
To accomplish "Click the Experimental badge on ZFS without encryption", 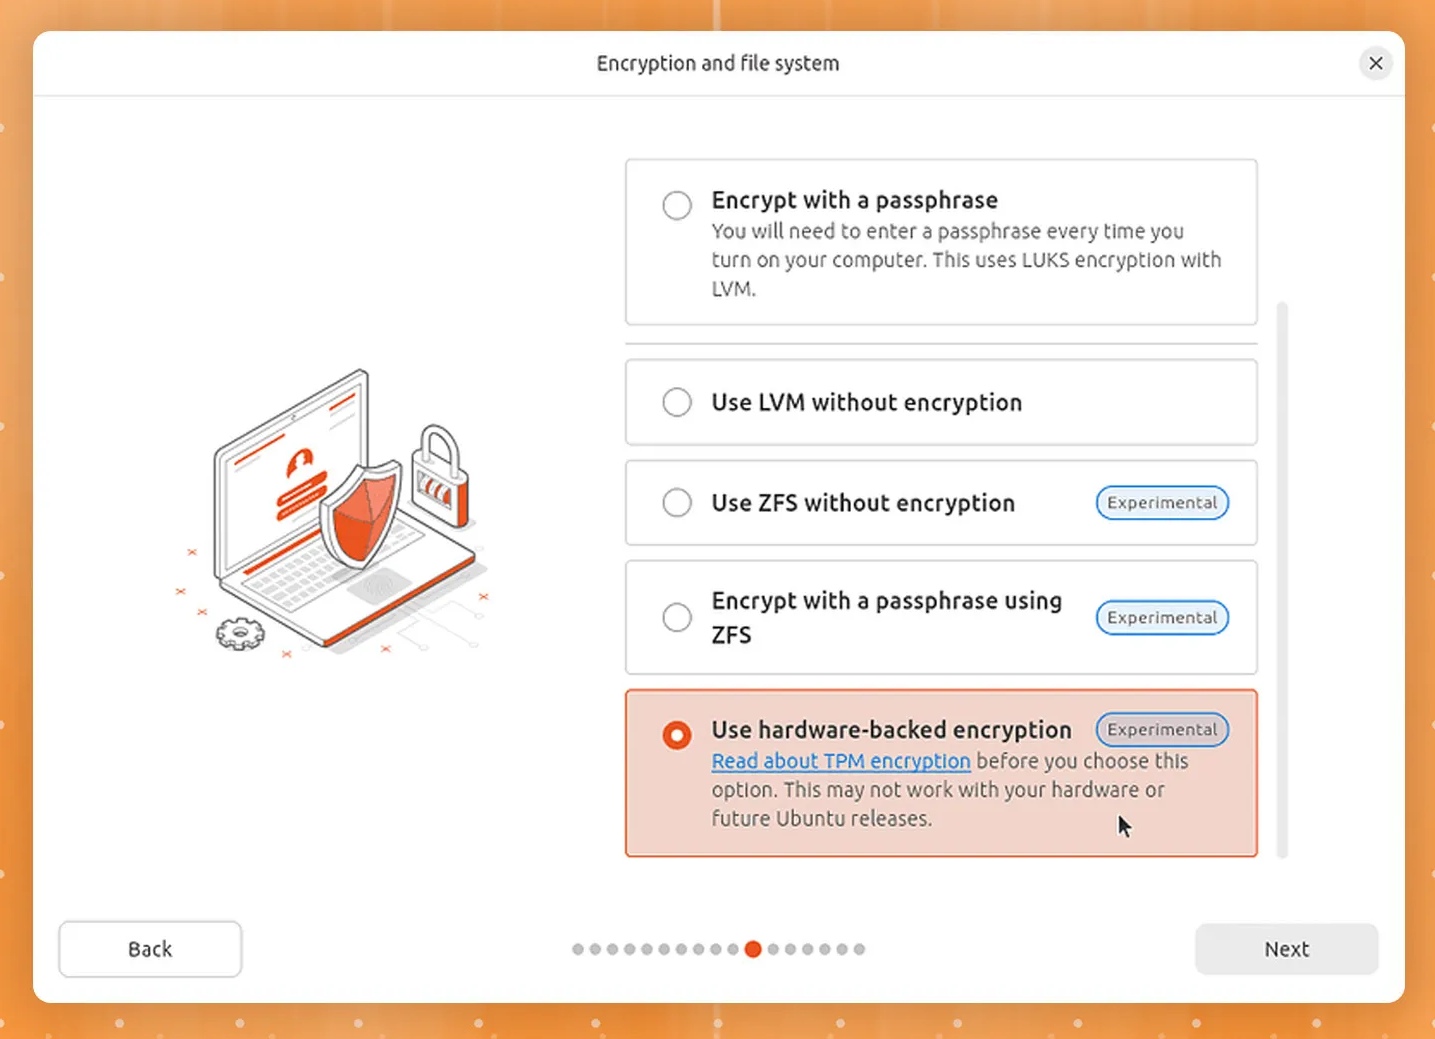I will click(1162, 502).
